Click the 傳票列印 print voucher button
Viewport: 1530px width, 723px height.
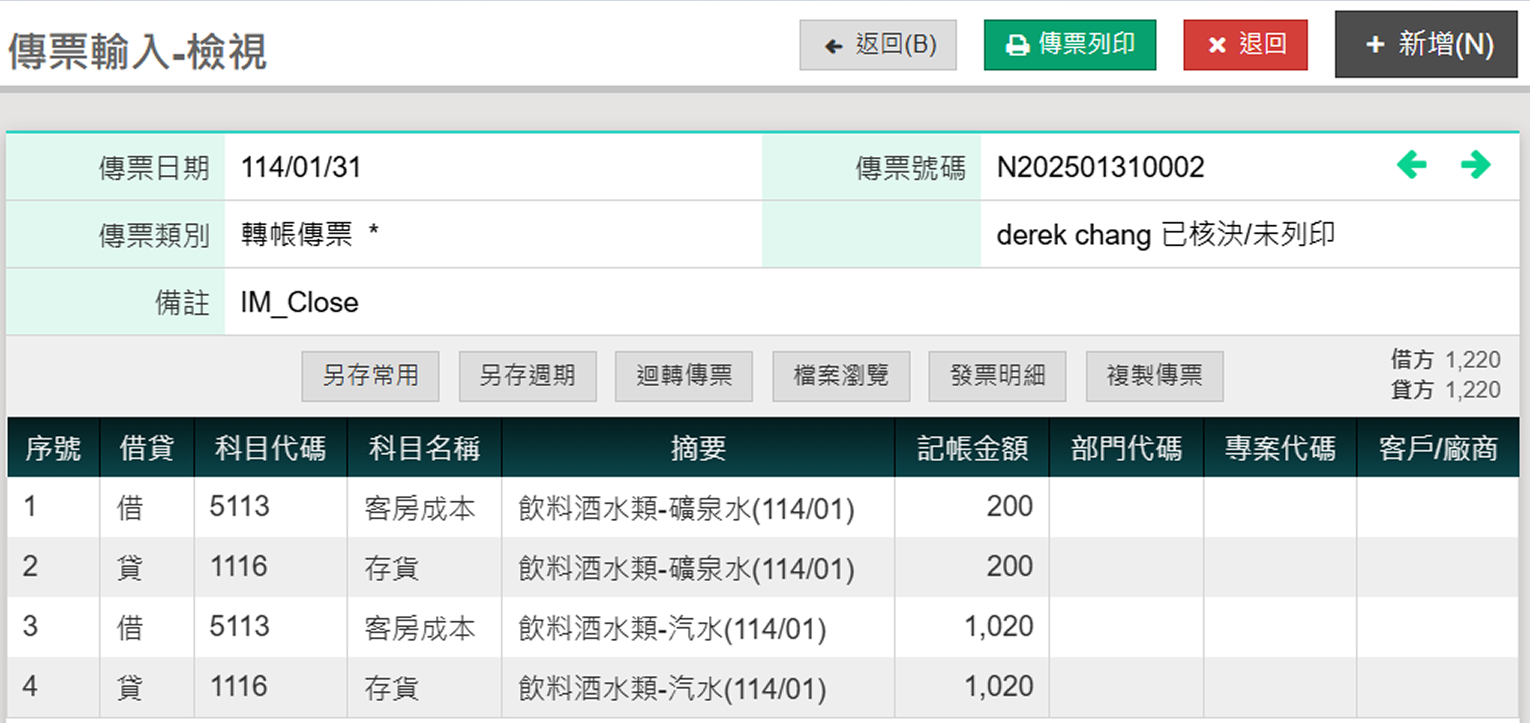point(1069,45)
